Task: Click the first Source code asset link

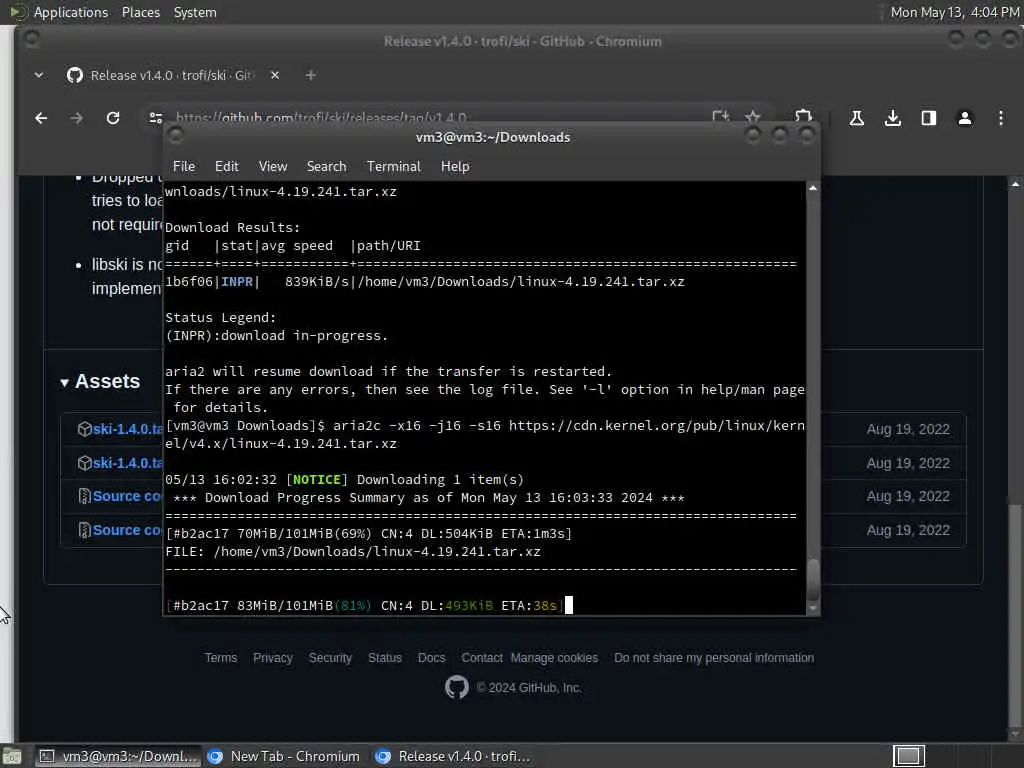Action: click(127, 496)
